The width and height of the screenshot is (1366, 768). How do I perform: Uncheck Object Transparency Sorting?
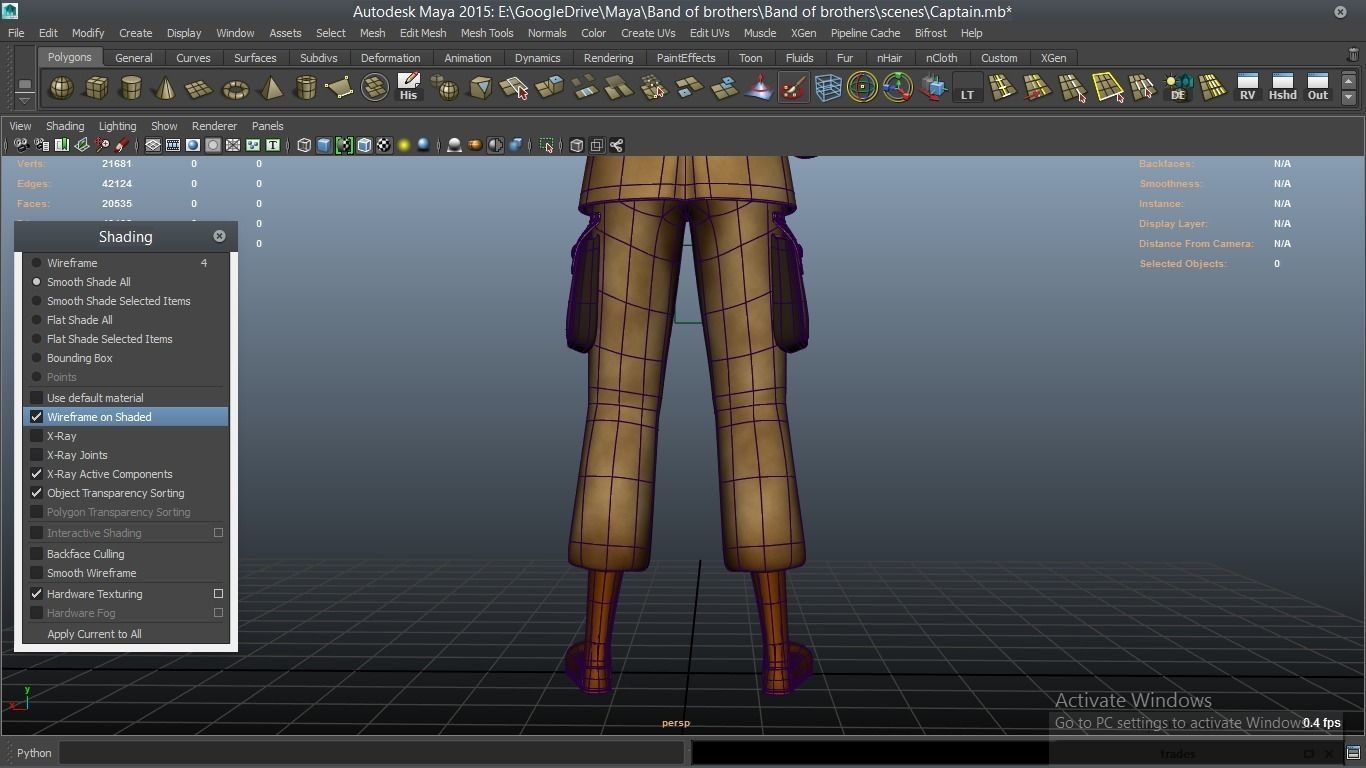37,493
